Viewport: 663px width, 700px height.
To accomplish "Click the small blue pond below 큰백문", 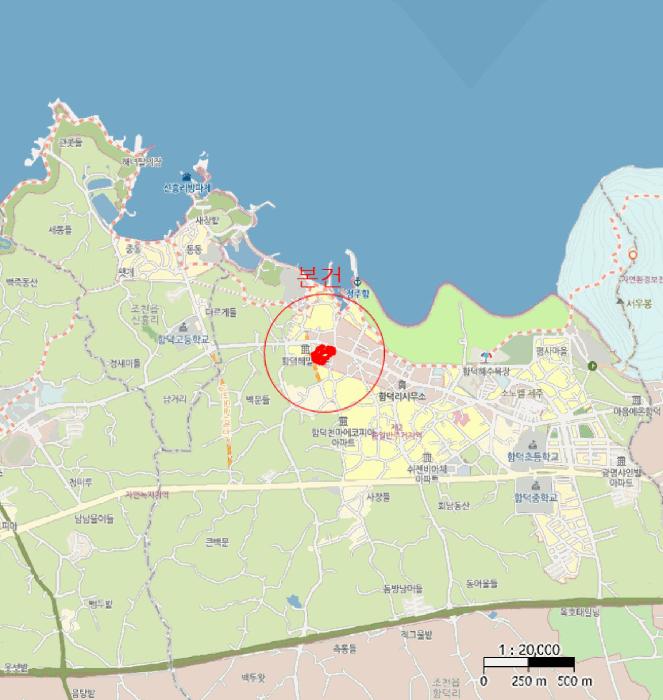I will click(x=292, y=601).
